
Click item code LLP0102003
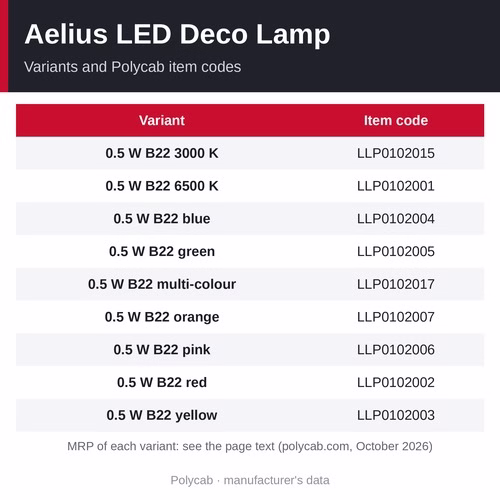tap(396, 415)
